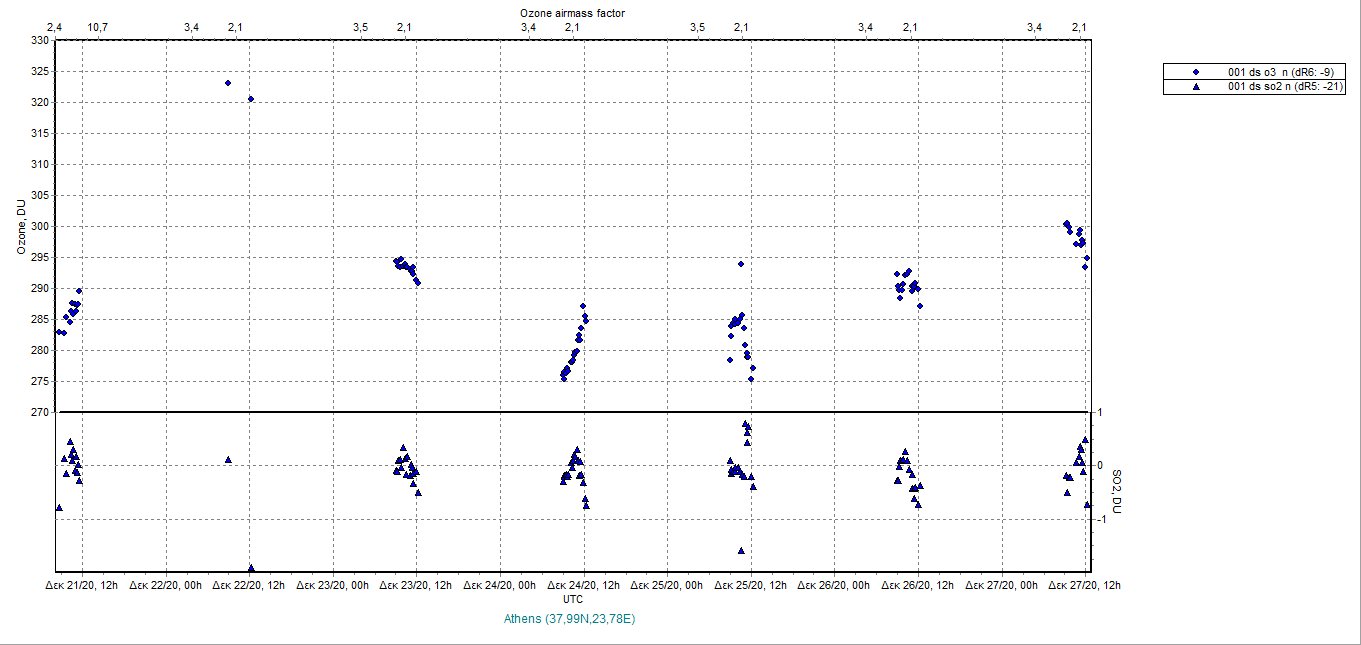
Task: Select the ozone point near 320 DU
Action: click(x=251, y=99)
